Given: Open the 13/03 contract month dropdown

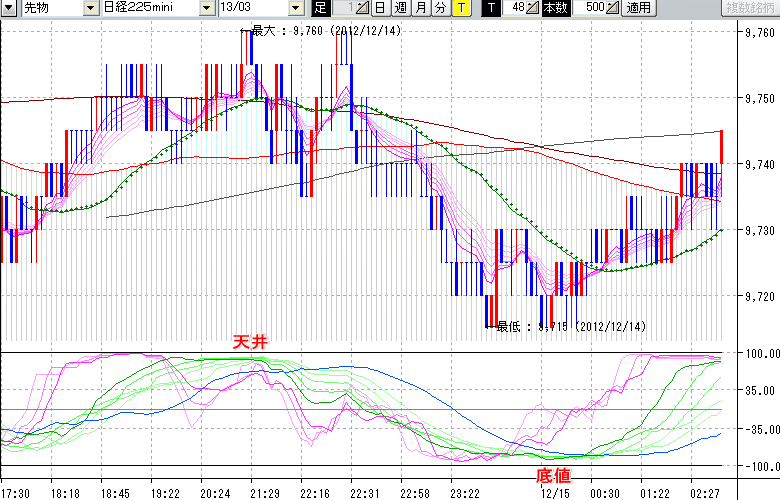Looking at the screenshot, I should 296,8.
